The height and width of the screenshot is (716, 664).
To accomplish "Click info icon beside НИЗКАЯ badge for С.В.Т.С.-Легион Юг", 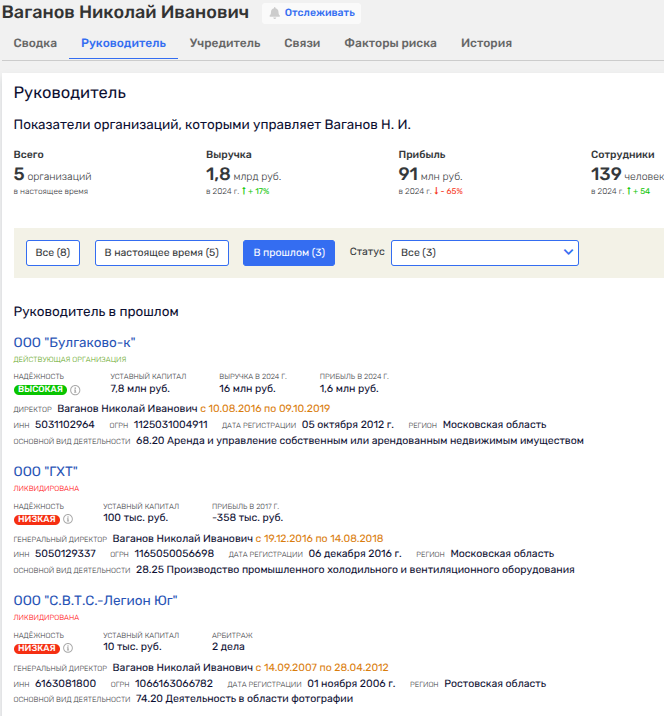I will click(x=68, y=648).
